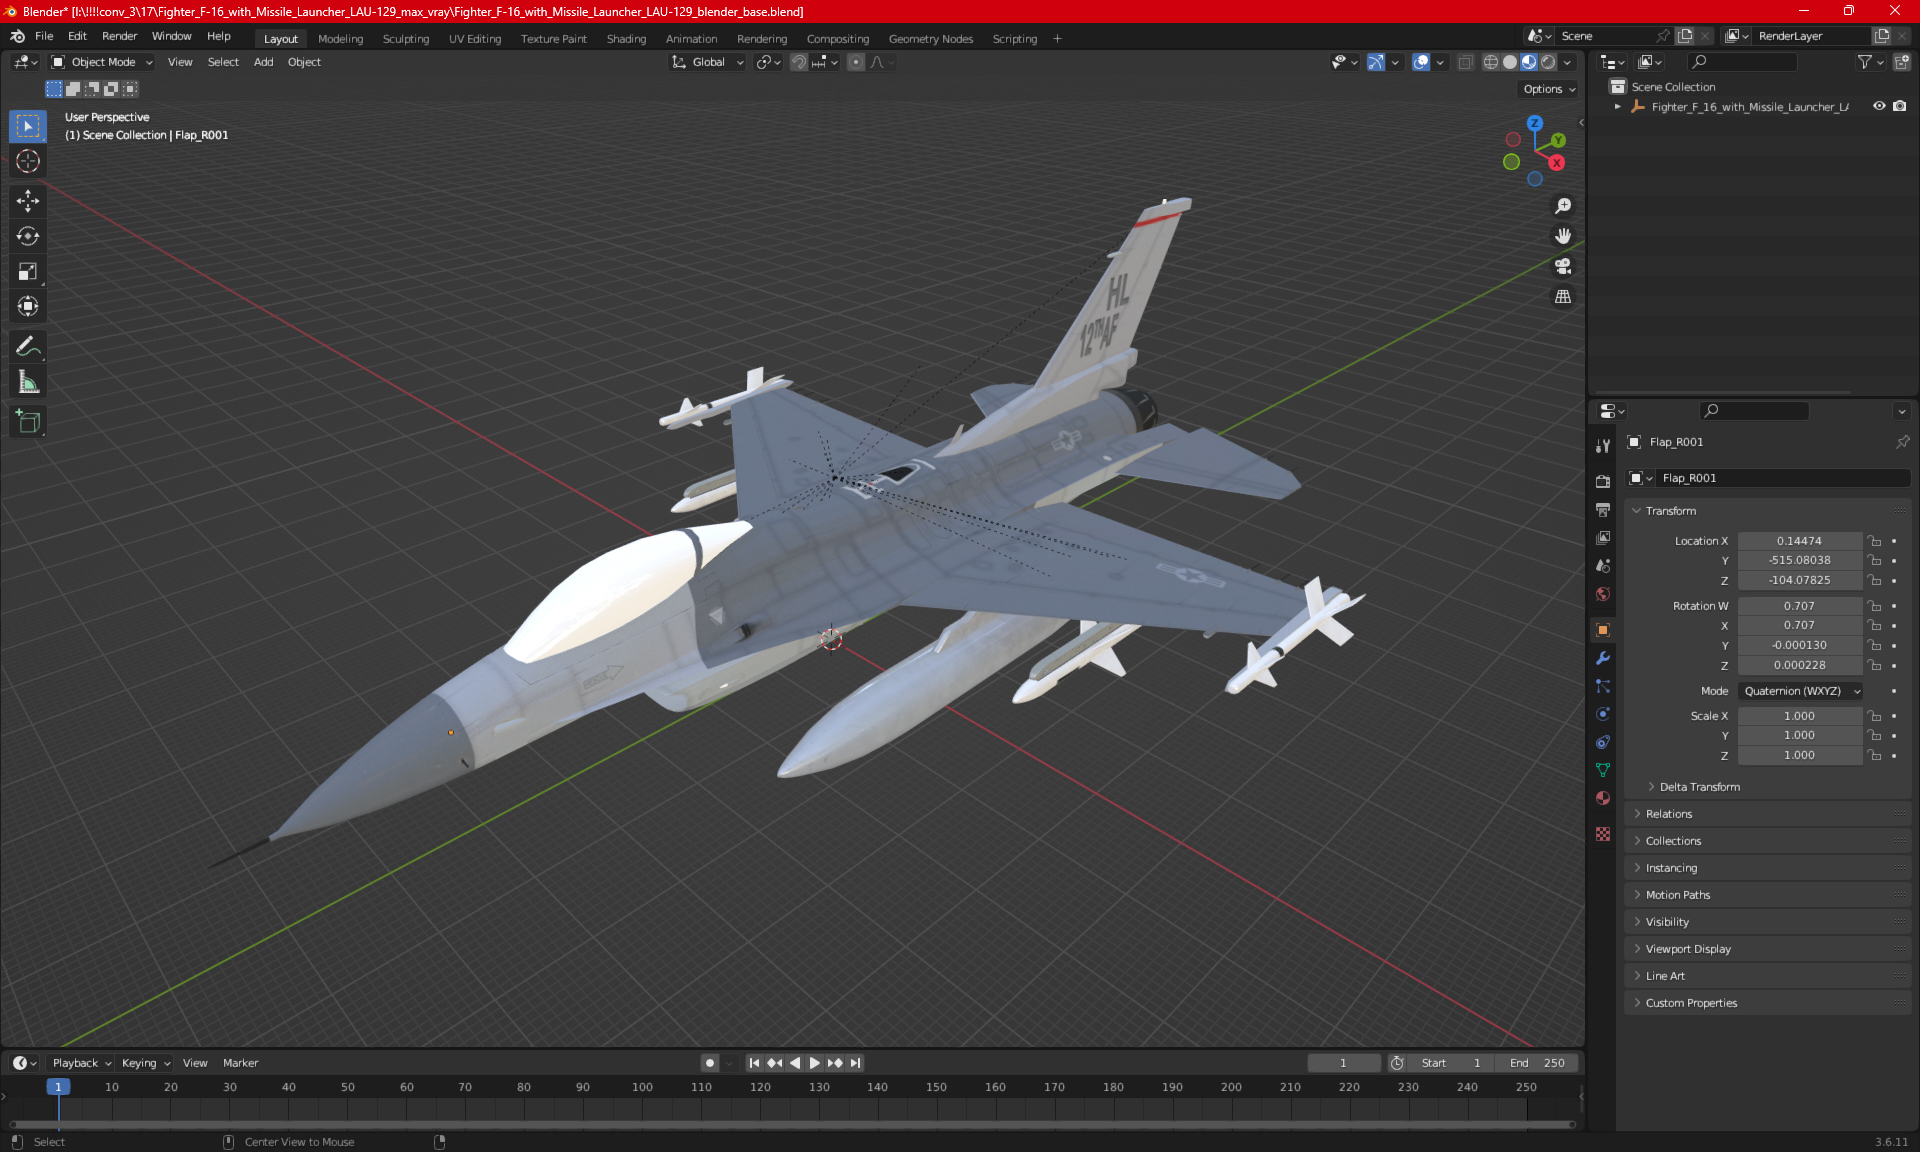Open rotation Mode Quaternion dropdown
This screenshot has height=1152, width=1920.
tap(1801, 691)
